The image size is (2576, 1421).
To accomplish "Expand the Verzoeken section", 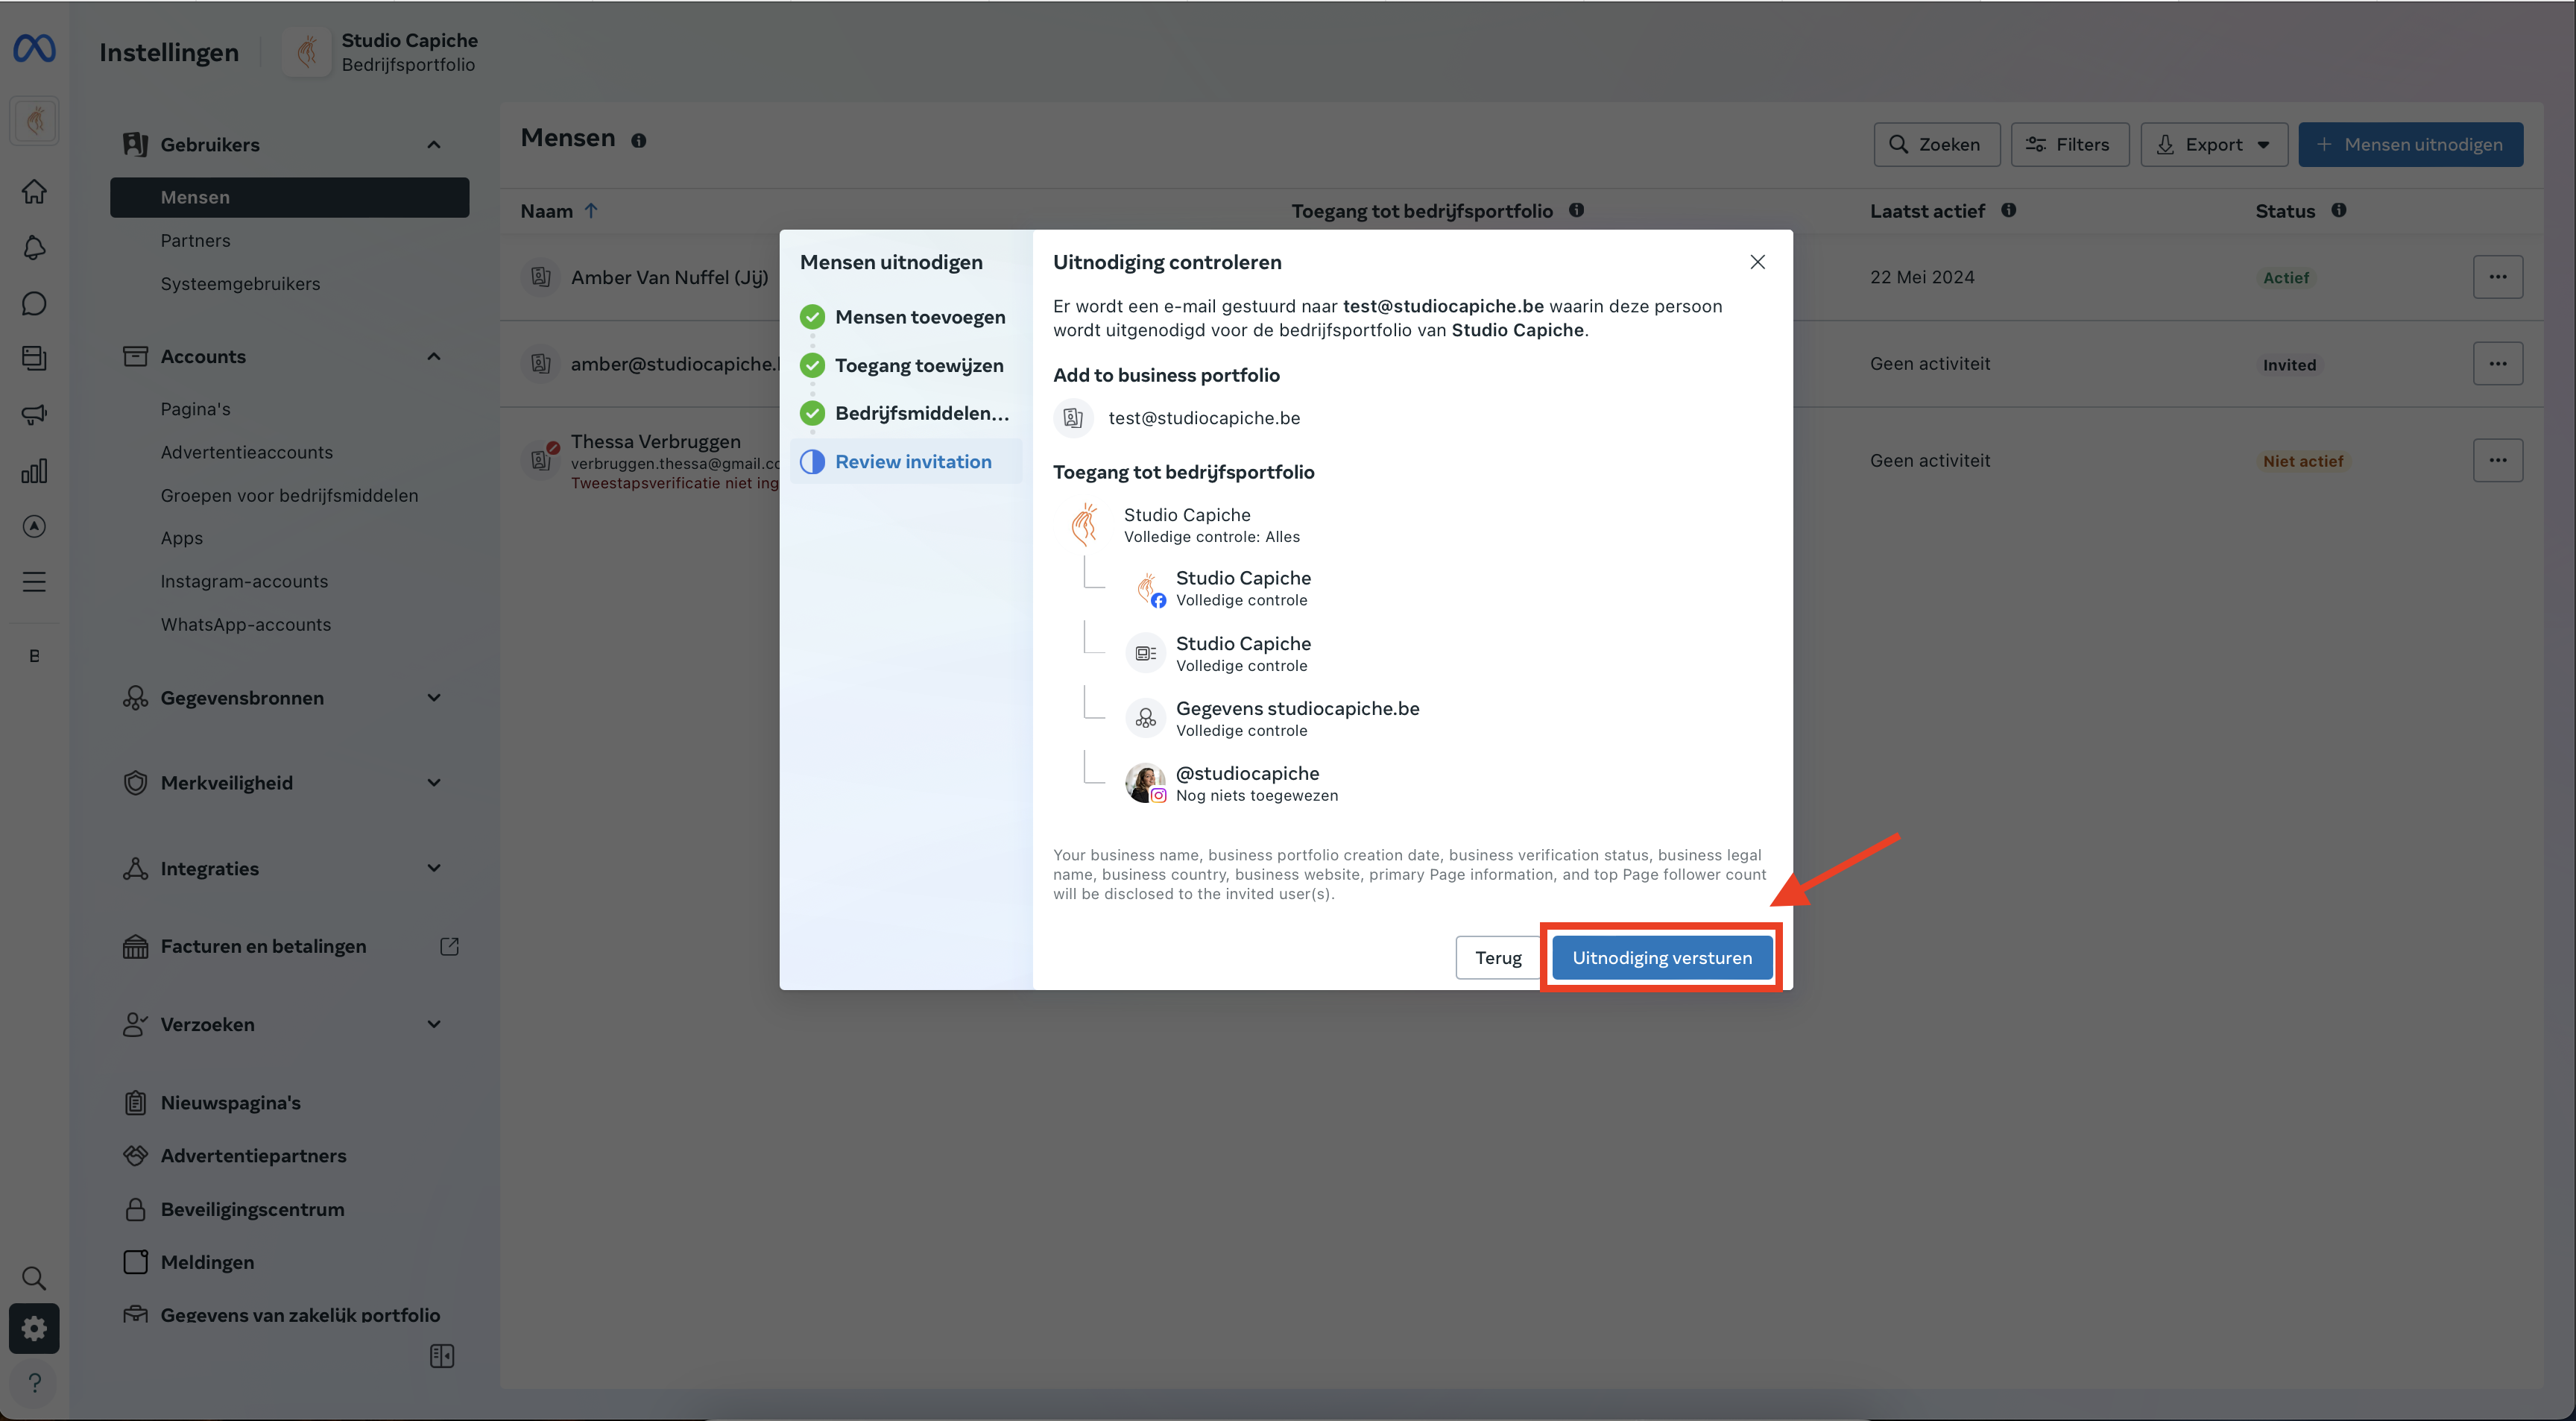I will coord(434,1024).
